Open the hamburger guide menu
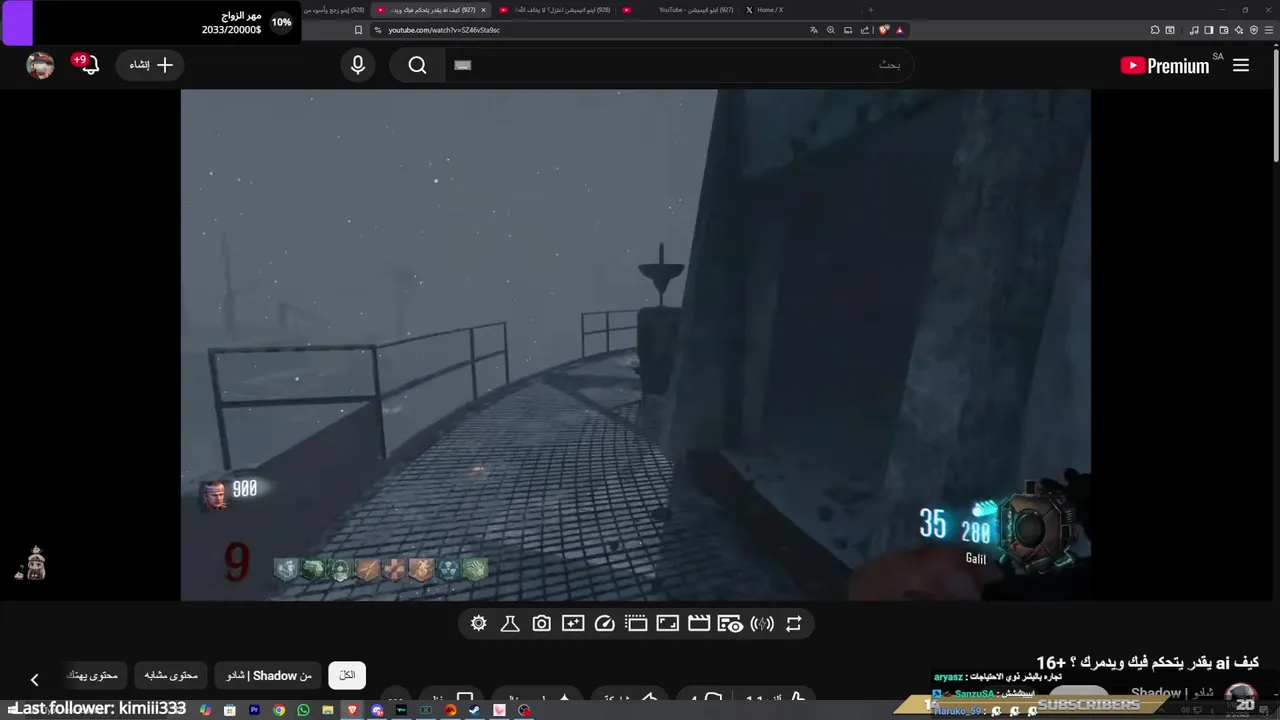This screenshot has width=1280, height=720. (x=1241, y=65)
